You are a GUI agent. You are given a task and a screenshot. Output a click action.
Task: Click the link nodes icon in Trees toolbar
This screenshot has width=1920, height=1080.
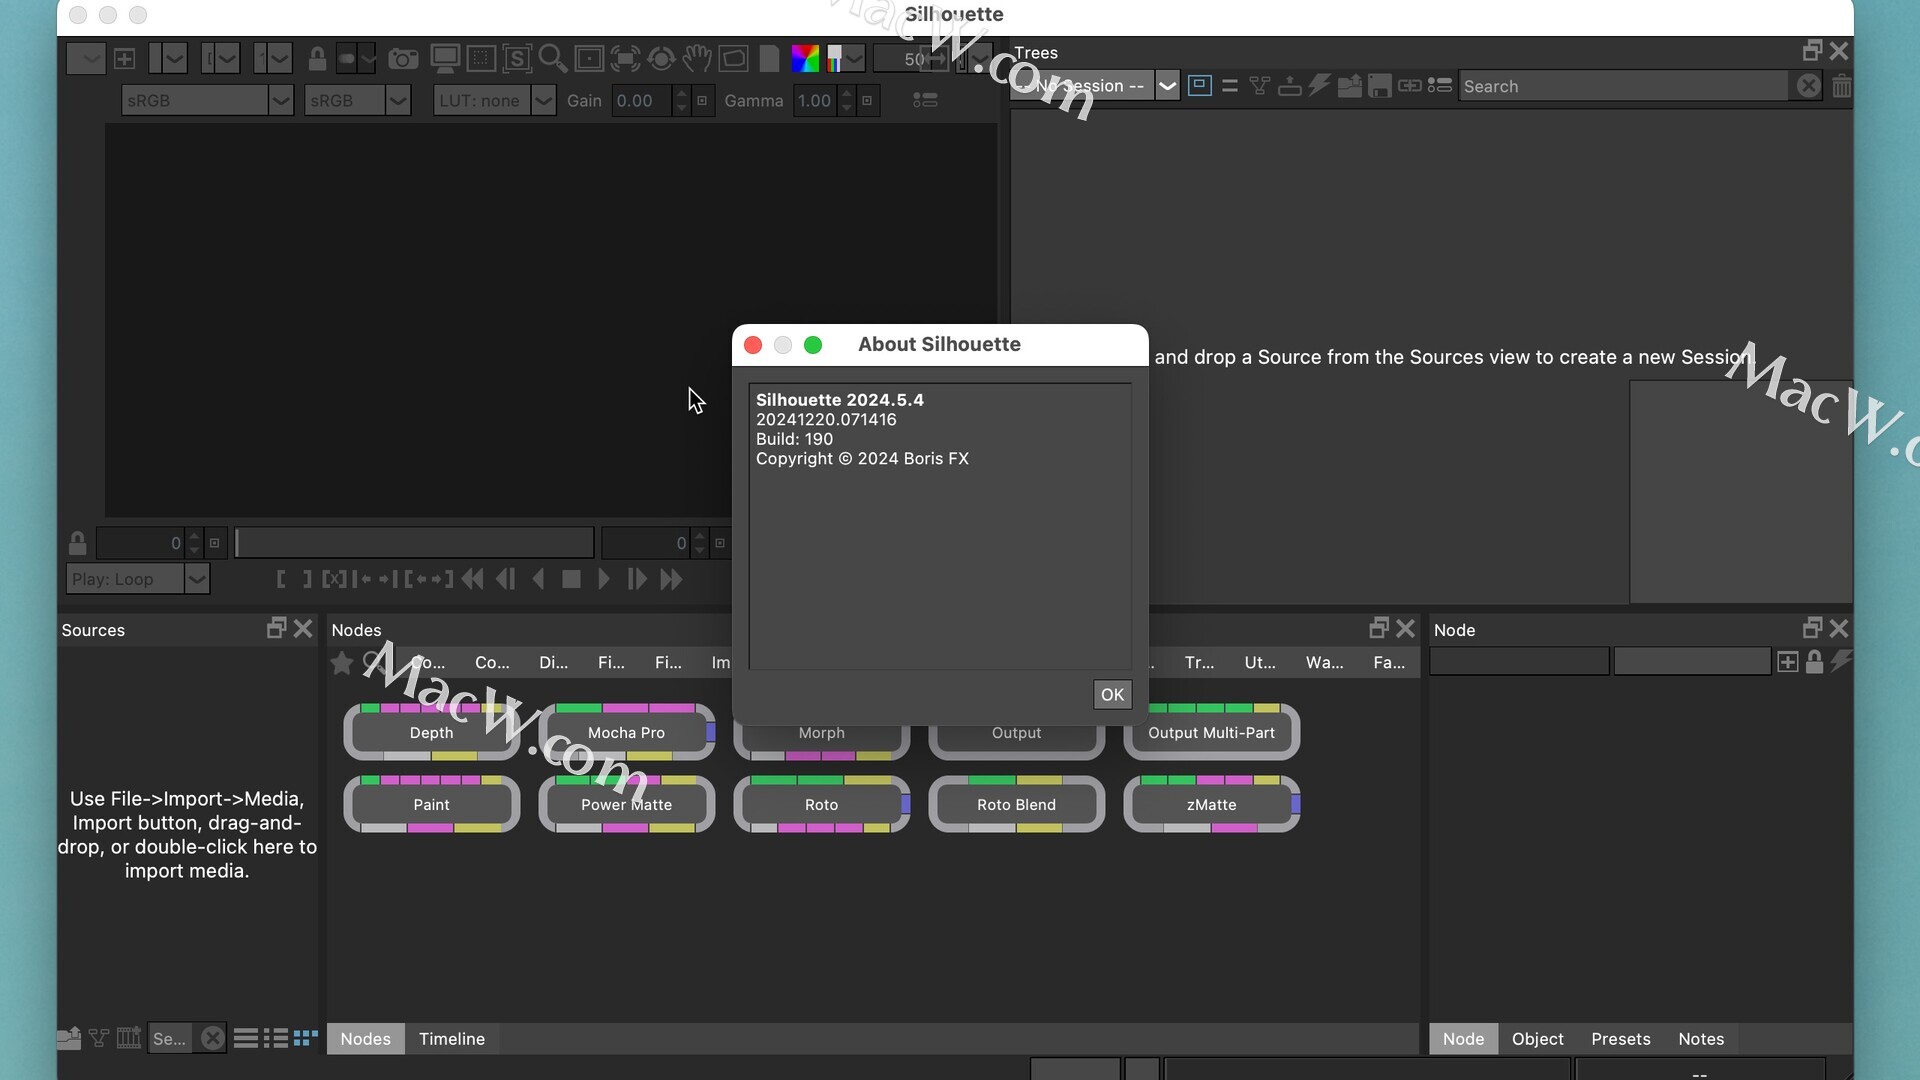tap(1410, 86)
